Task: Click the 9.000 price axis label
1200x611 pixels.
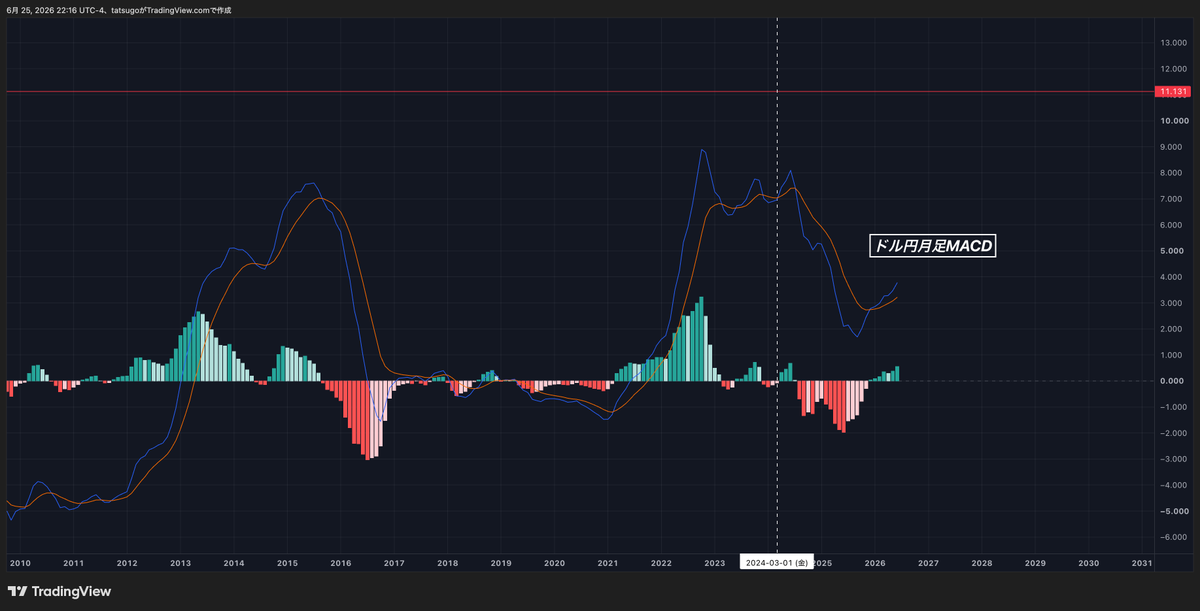Action: click(x=1172, y=146)
